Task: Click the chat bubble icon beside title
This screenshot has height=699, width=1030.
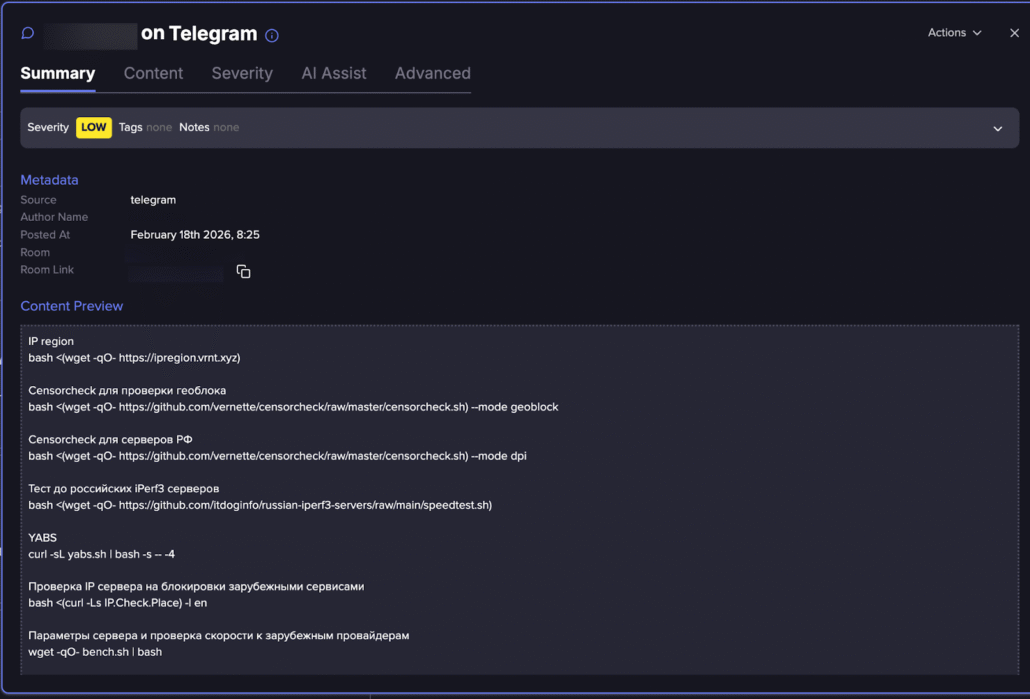Action: 28,33
